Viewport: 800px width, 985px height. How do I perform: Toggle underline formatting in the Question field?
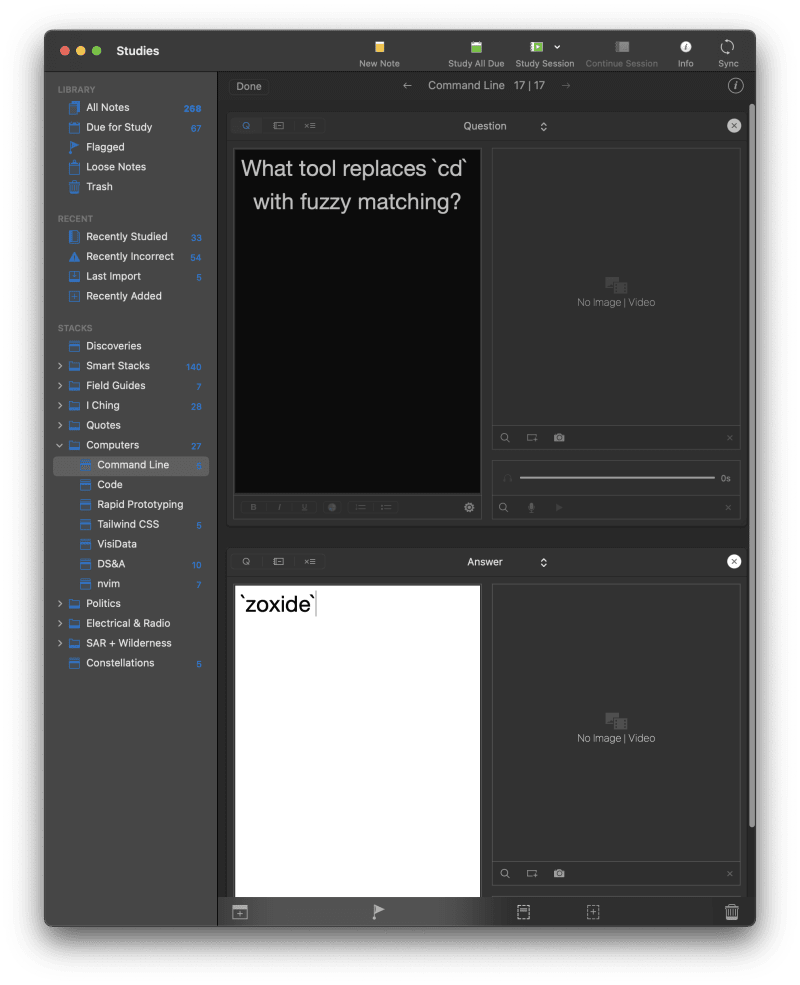304,507
